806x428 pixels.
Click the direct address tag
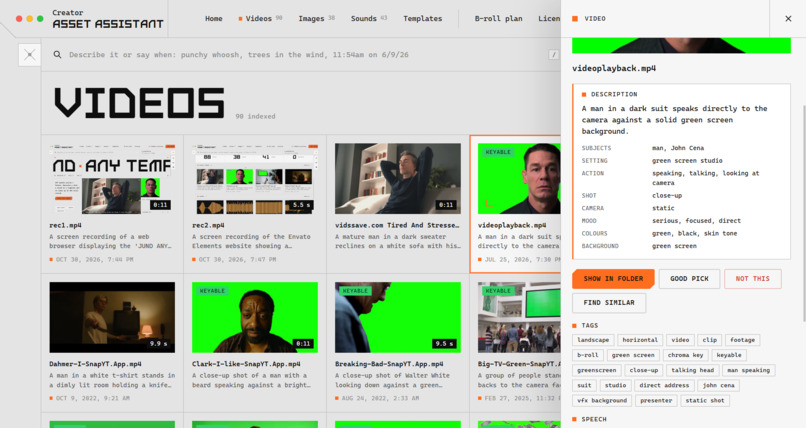664,385
